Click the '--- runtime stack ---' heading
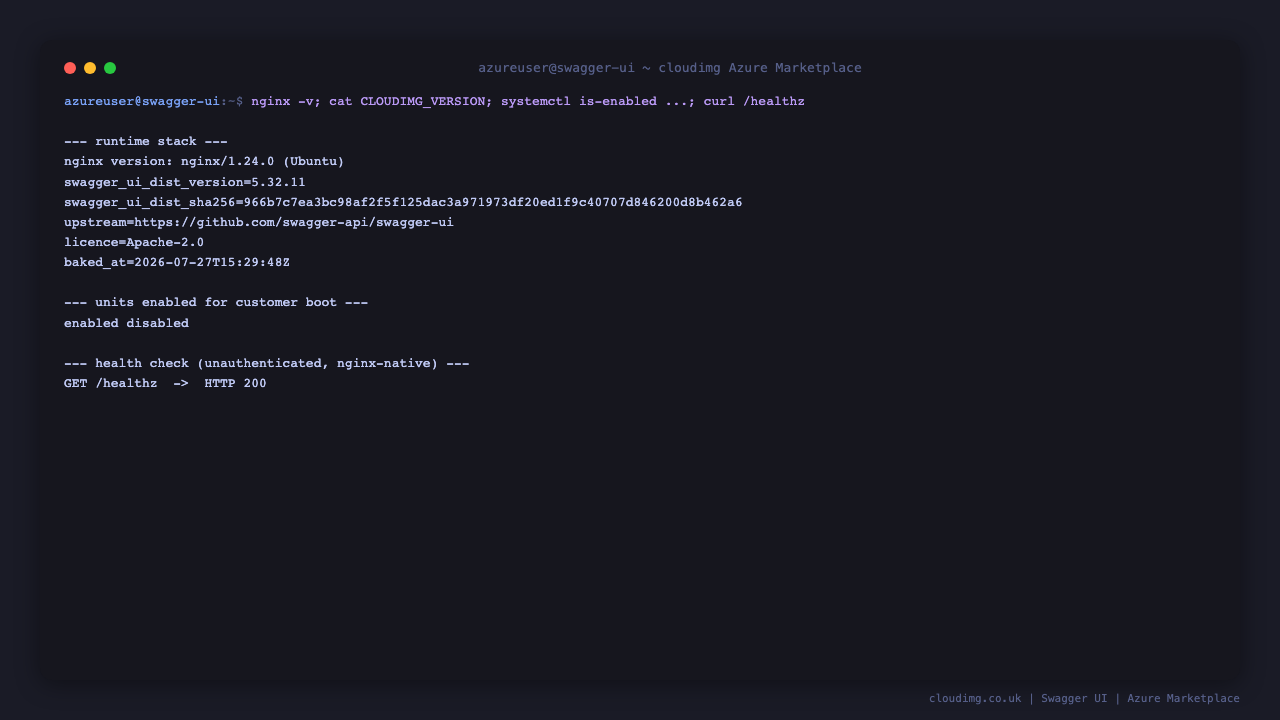Screen dimensions: 1280x720 click(146, 142)
